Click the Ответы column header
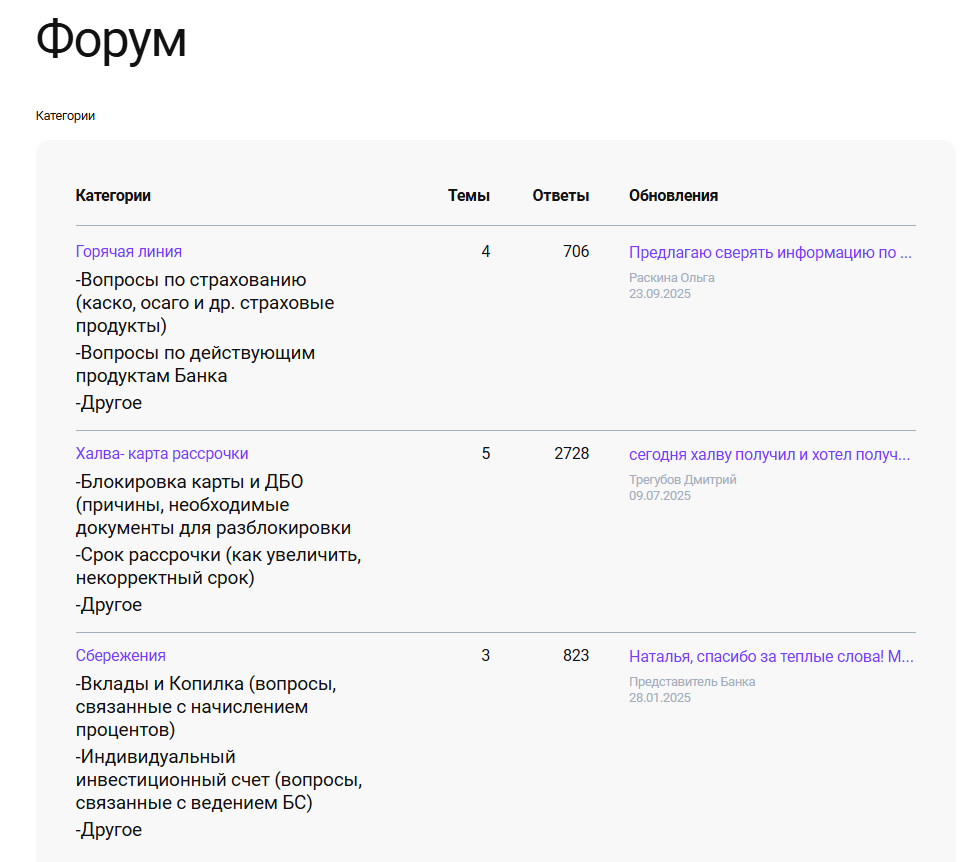971x862 pixels. tap(560, 196)
